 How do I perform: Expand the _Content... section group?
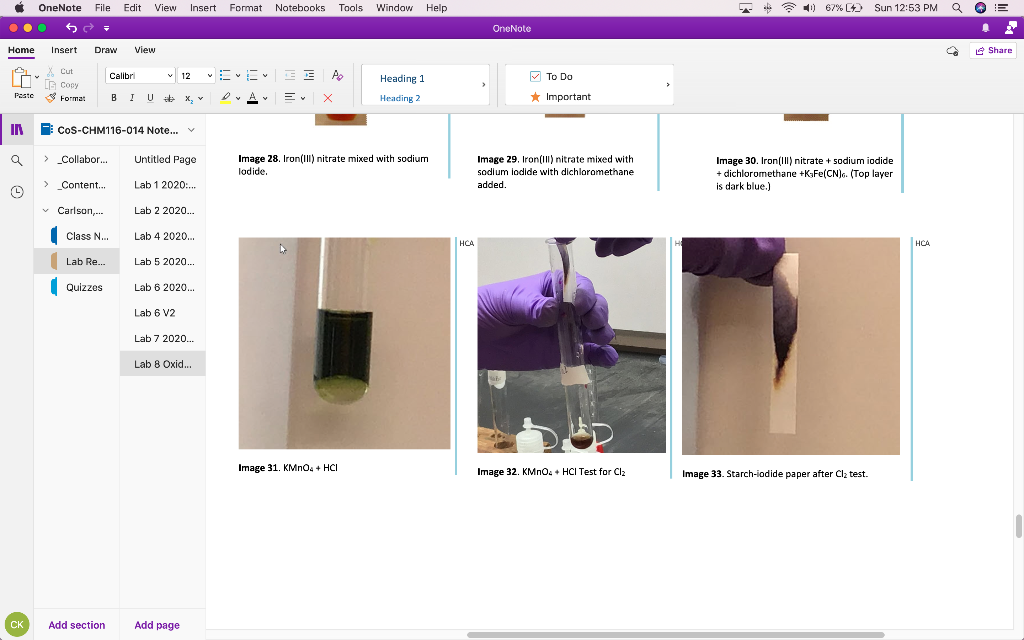click(46, 185)
